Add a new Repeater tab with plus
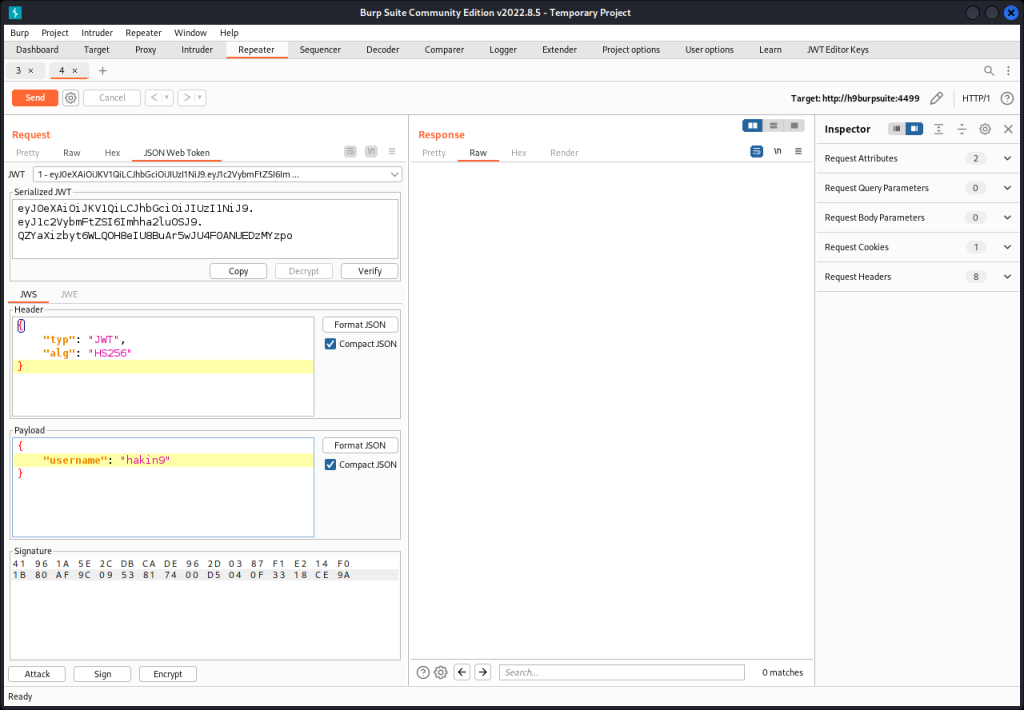 coord(103,71)
